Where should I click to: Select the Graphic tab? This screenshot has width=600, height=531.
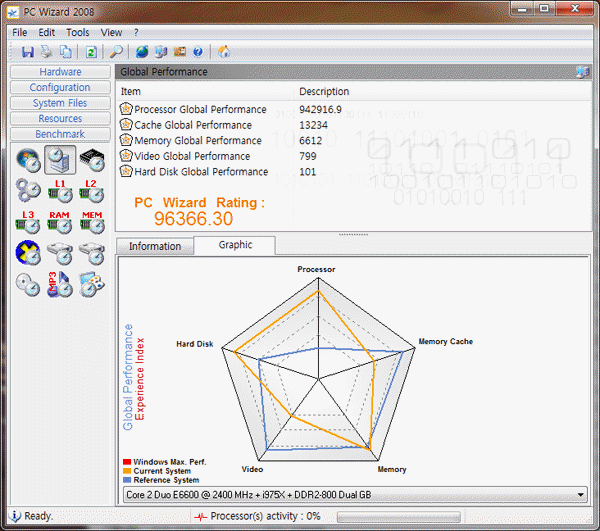point(235,245)
